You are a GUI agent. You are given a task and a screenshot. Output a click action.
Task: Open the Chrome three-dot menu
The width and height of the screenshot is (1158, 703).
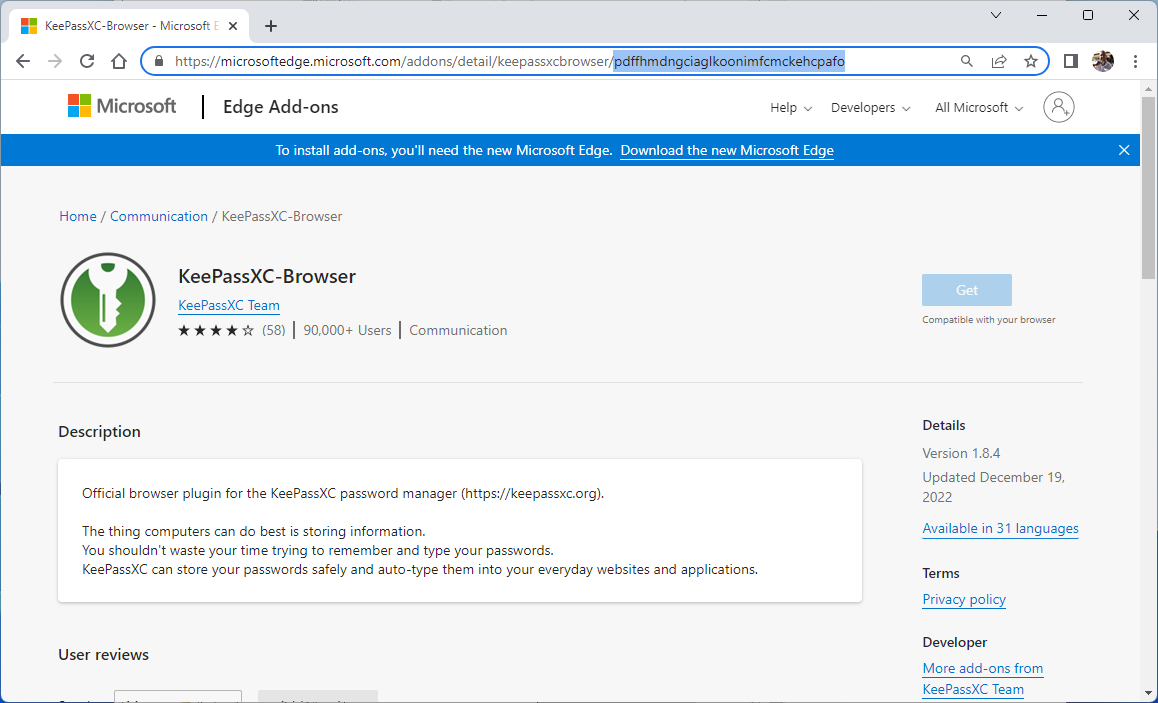(x=1135, y=61)
